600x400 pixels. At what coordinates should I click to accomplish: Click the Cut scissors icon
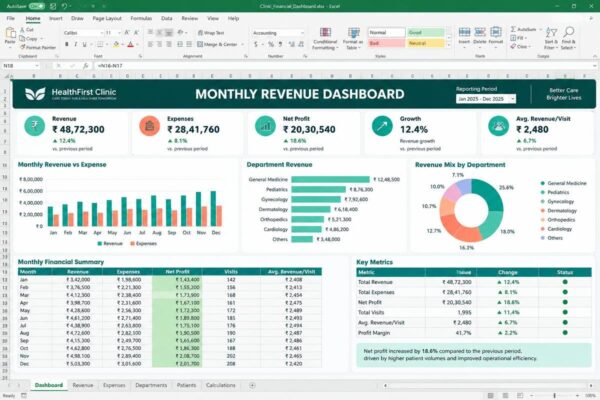point(22,29)
